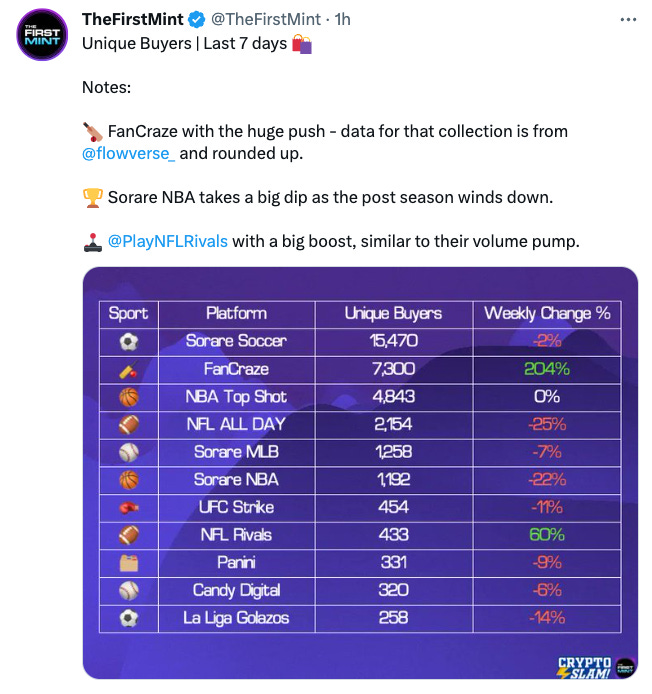Viewport: 652px width, 694px height.
Task: Open the tweet more options menu
Action: 628,19
